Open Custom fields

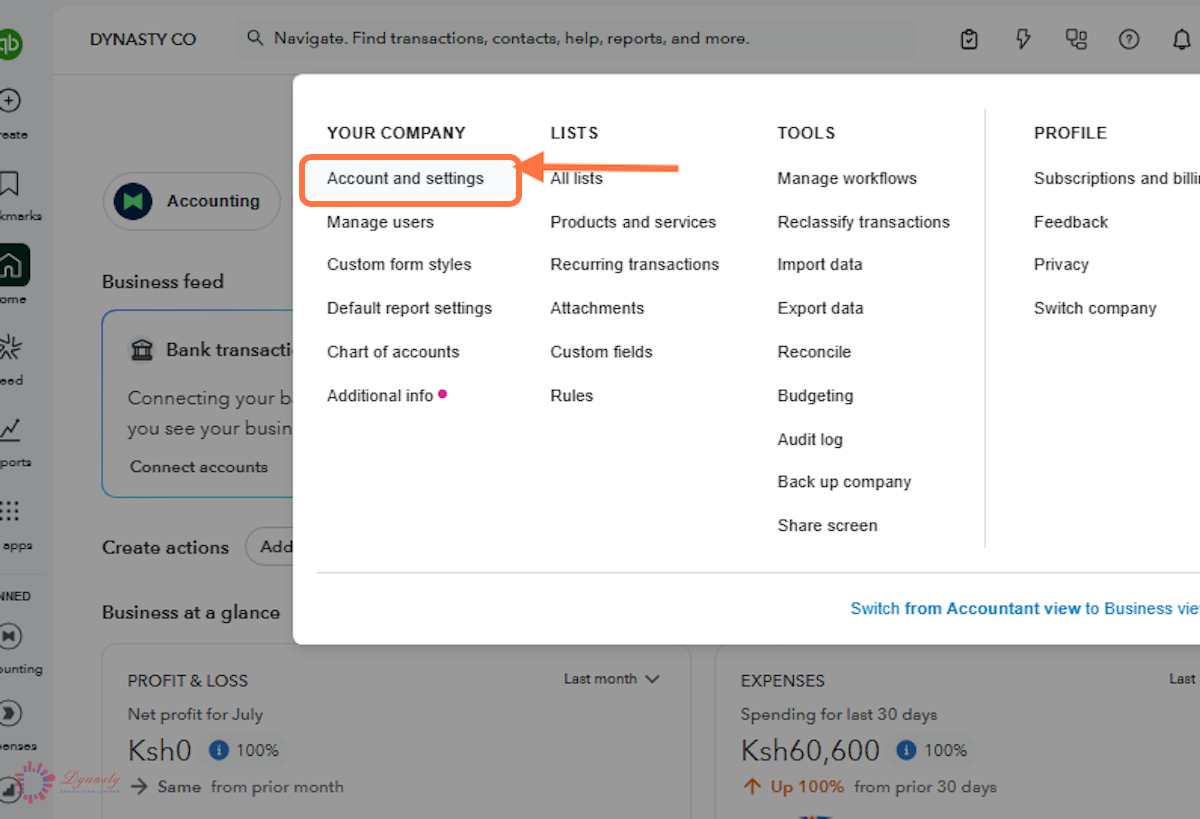[601, 352]
